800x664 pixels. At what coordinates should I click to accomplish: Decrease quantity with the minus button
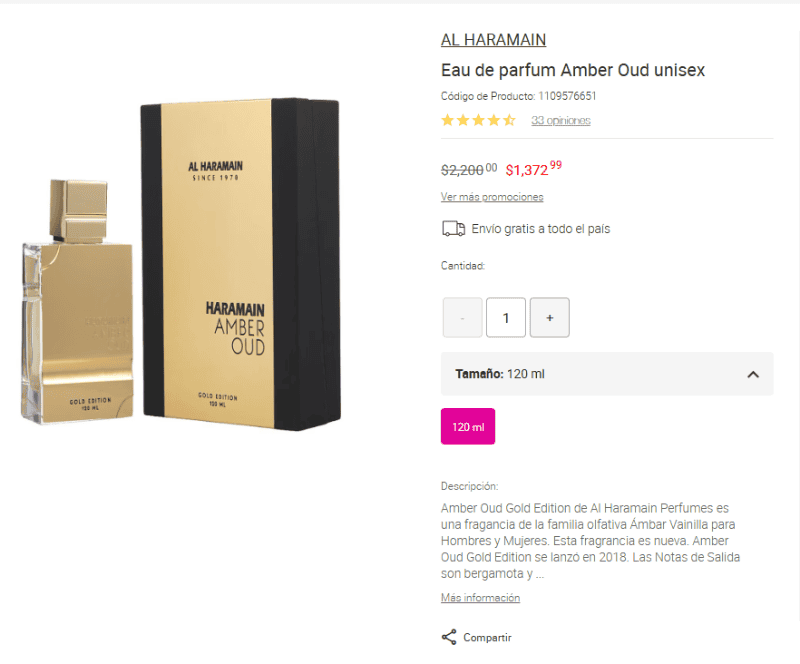pos(462,317)
